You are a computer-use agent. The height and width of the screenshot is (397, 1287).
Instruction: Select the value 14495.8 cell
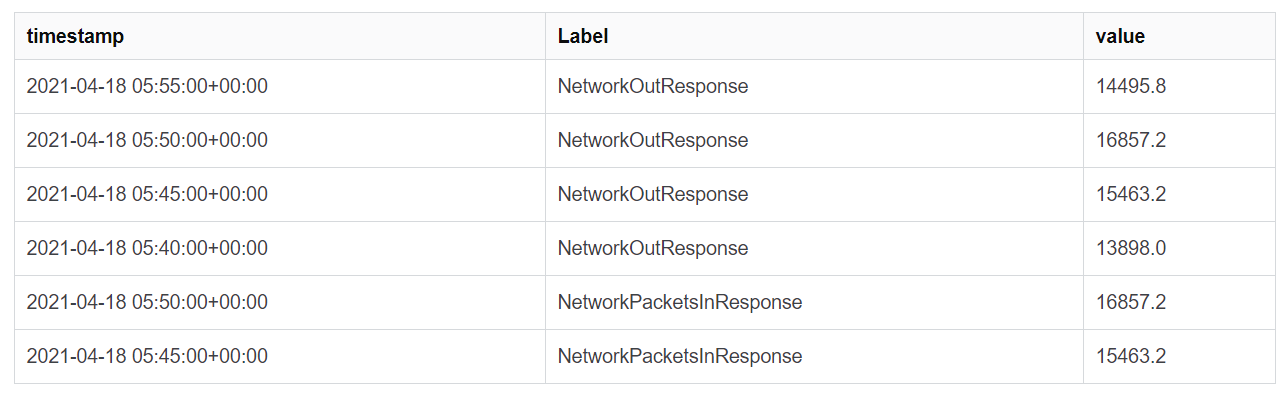(1180, 86)
